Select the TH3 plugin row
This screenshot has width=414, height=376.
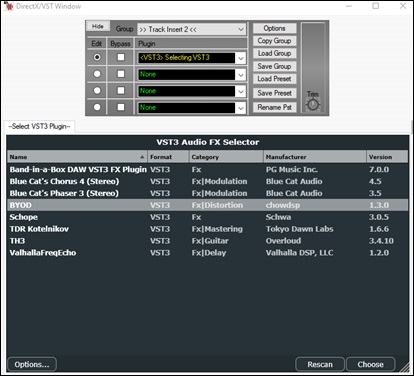point(208,241)
